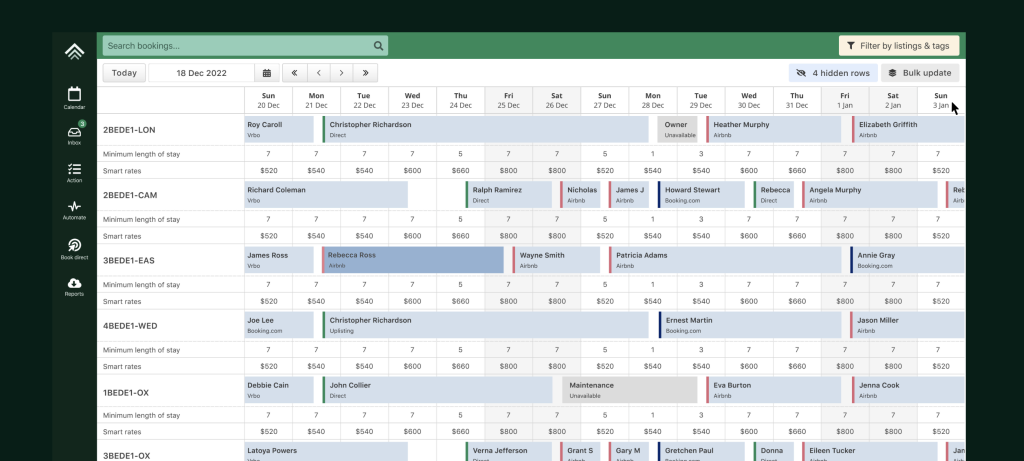Jump forward with double-right chevron button

pos(366,73)
